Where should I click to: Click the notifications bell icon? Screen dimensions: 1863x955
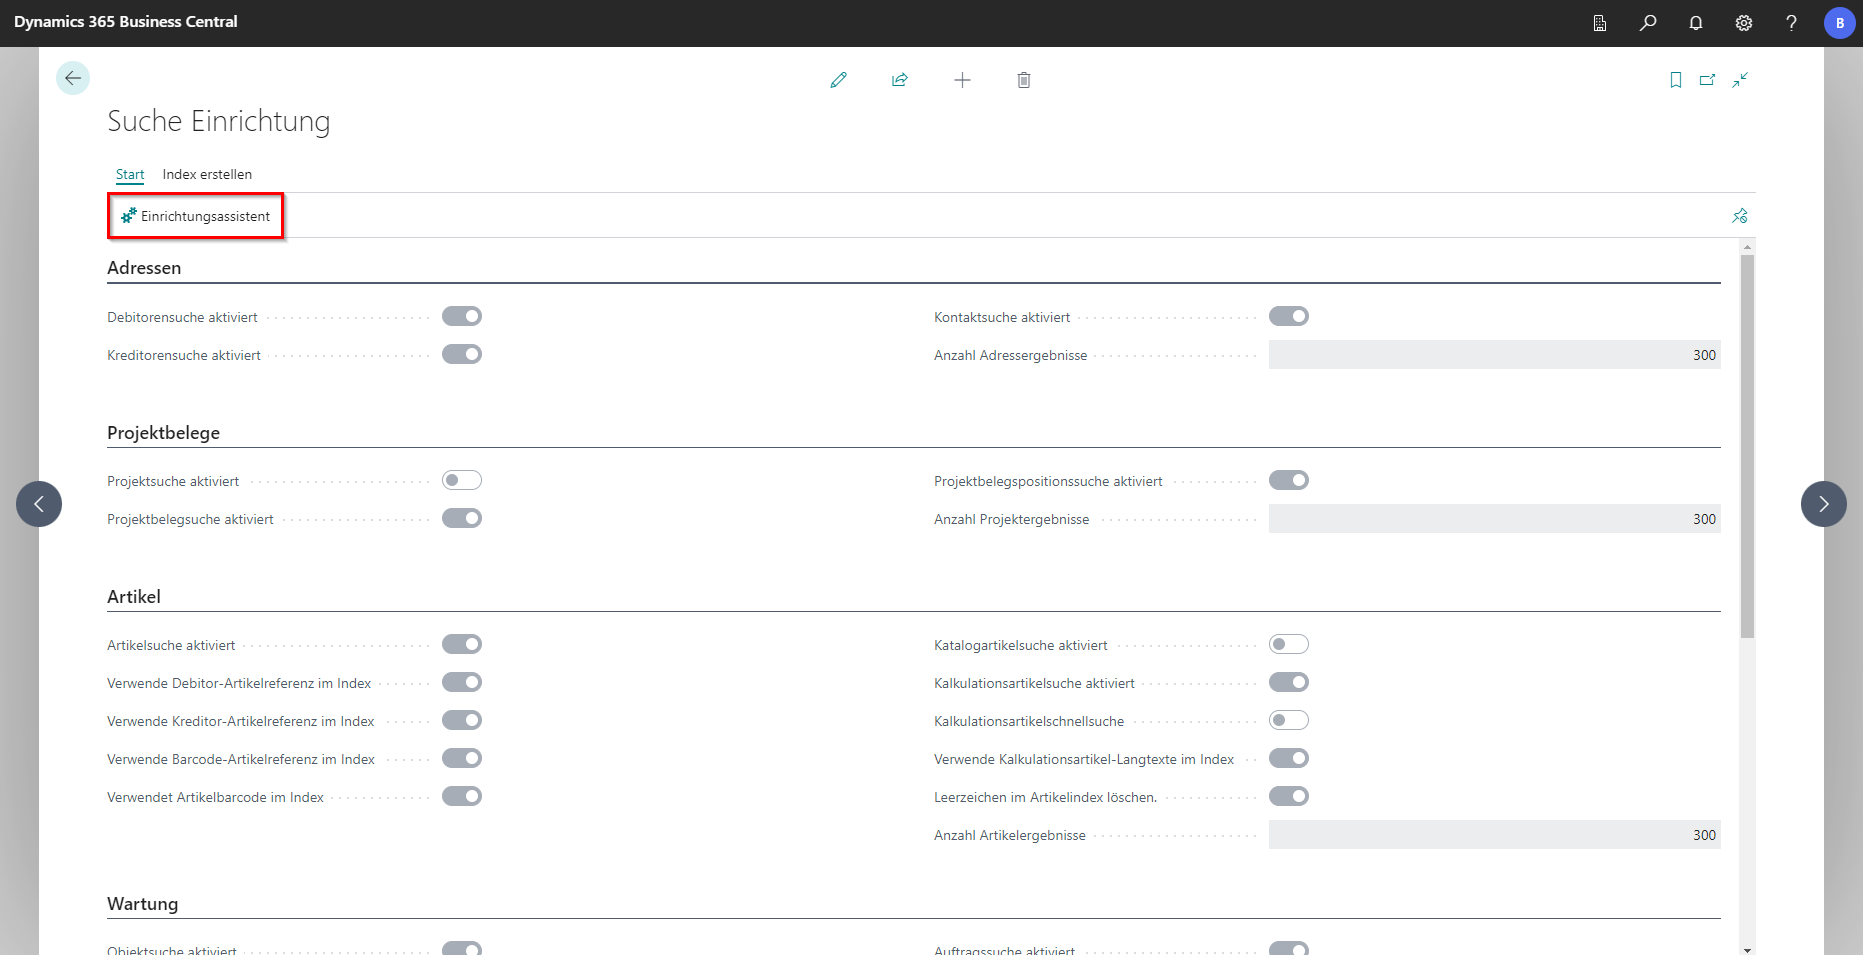[1696, 22]
